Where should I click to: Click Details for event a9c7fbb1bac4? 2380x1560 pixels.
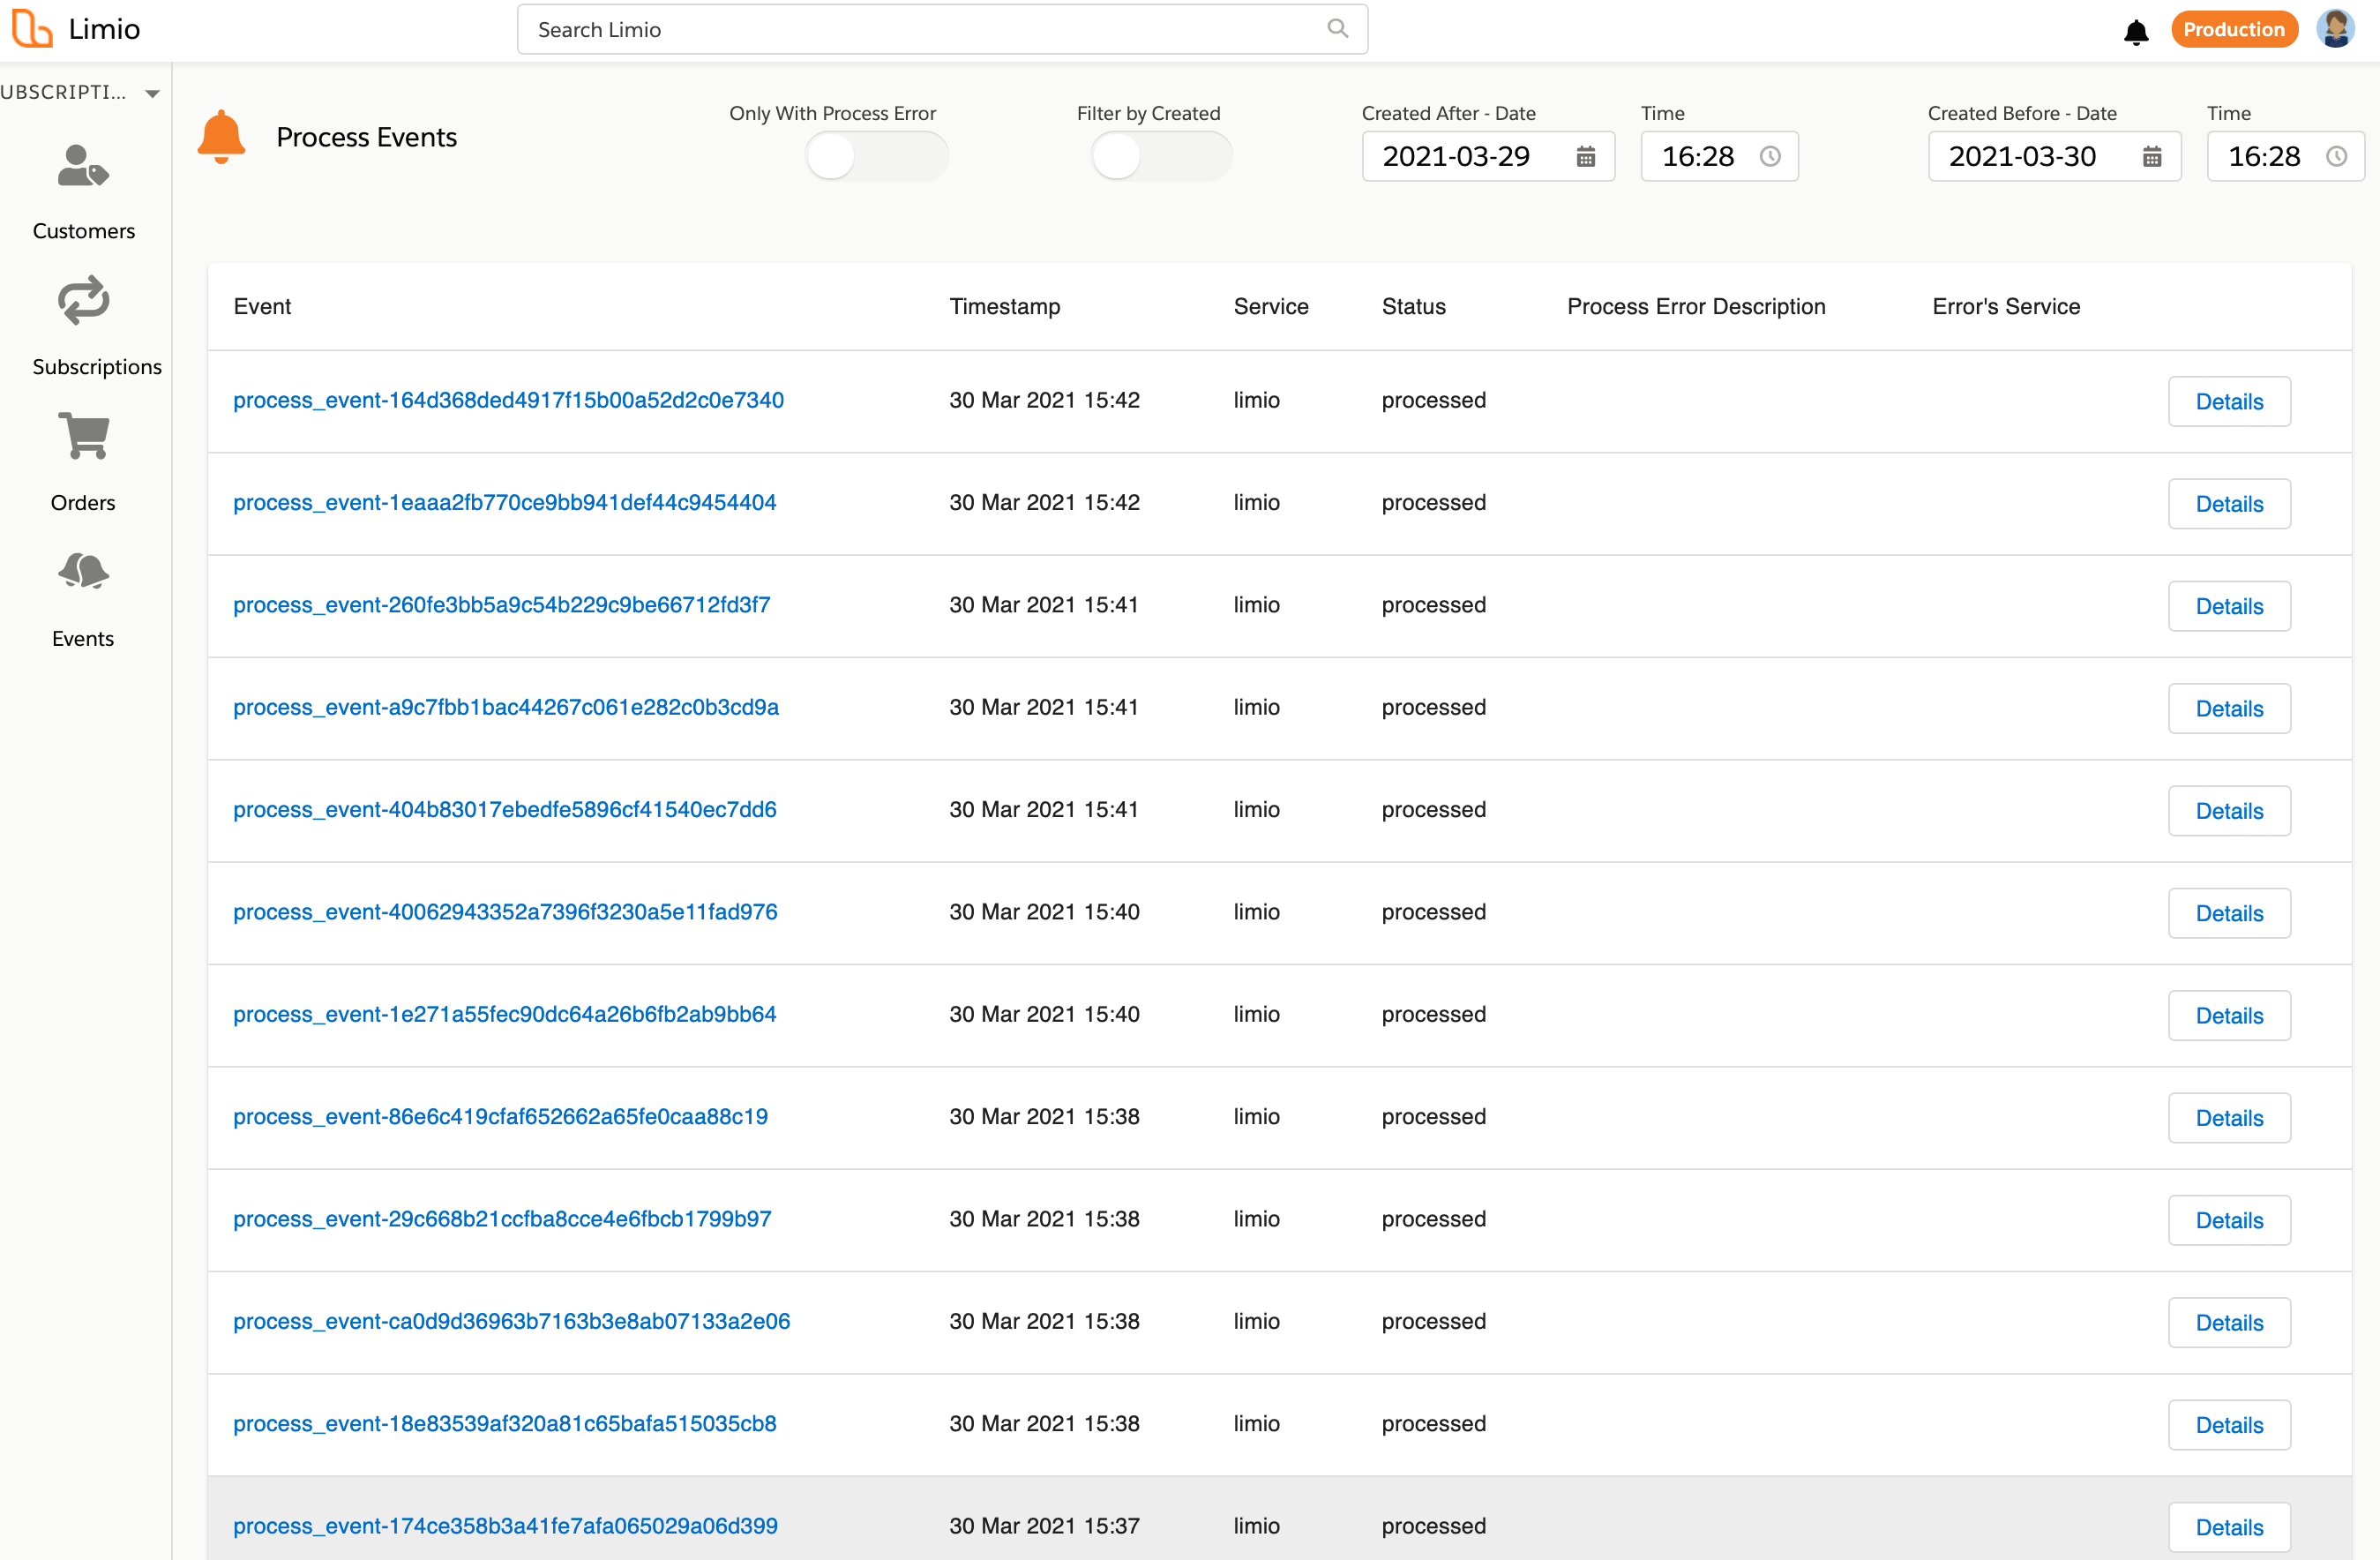coord(2228,708)
